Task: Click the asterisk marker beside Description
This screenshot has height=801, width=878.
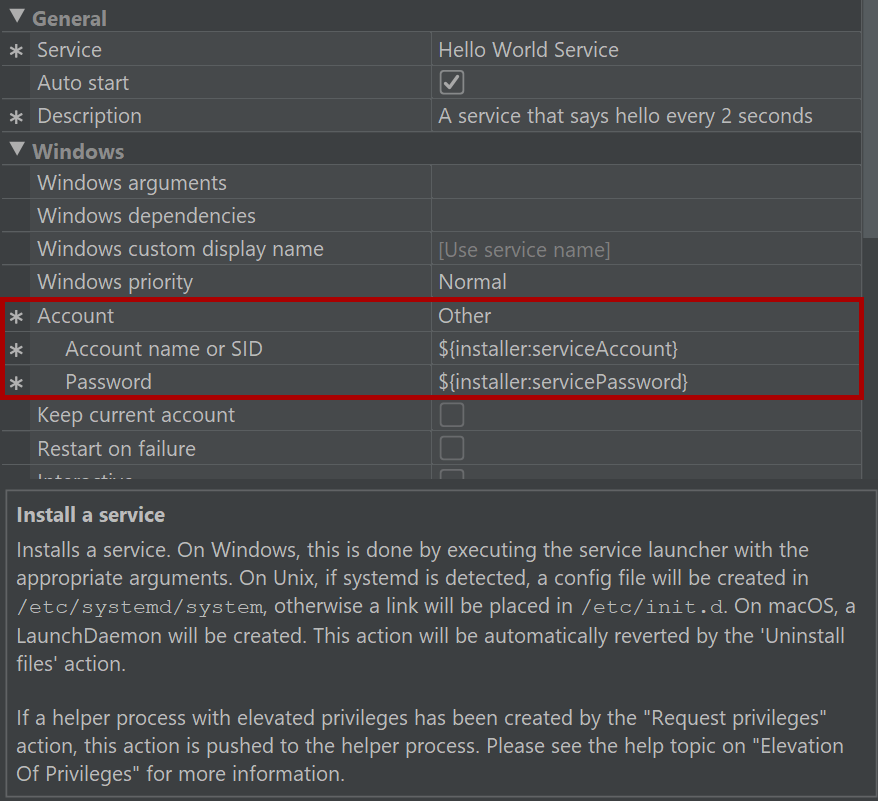Action: pos(16,117)
